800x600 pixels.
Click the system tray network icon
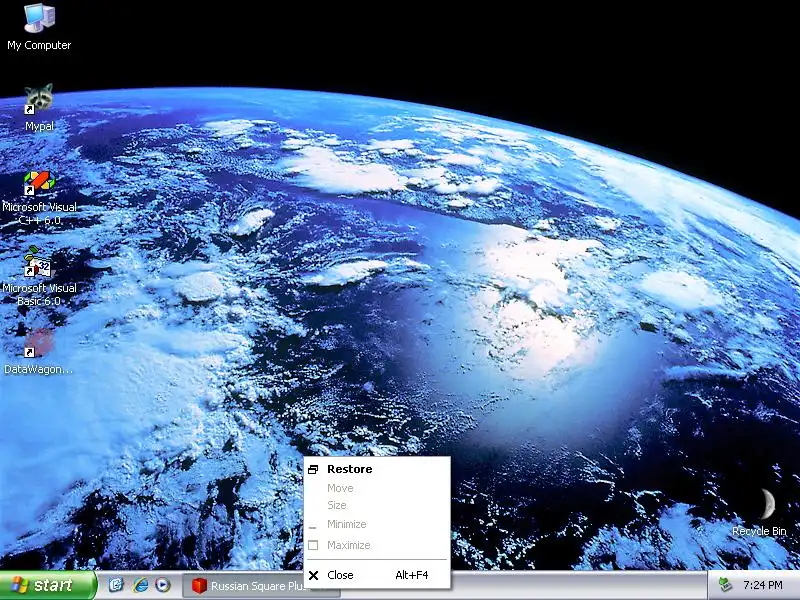725,585
